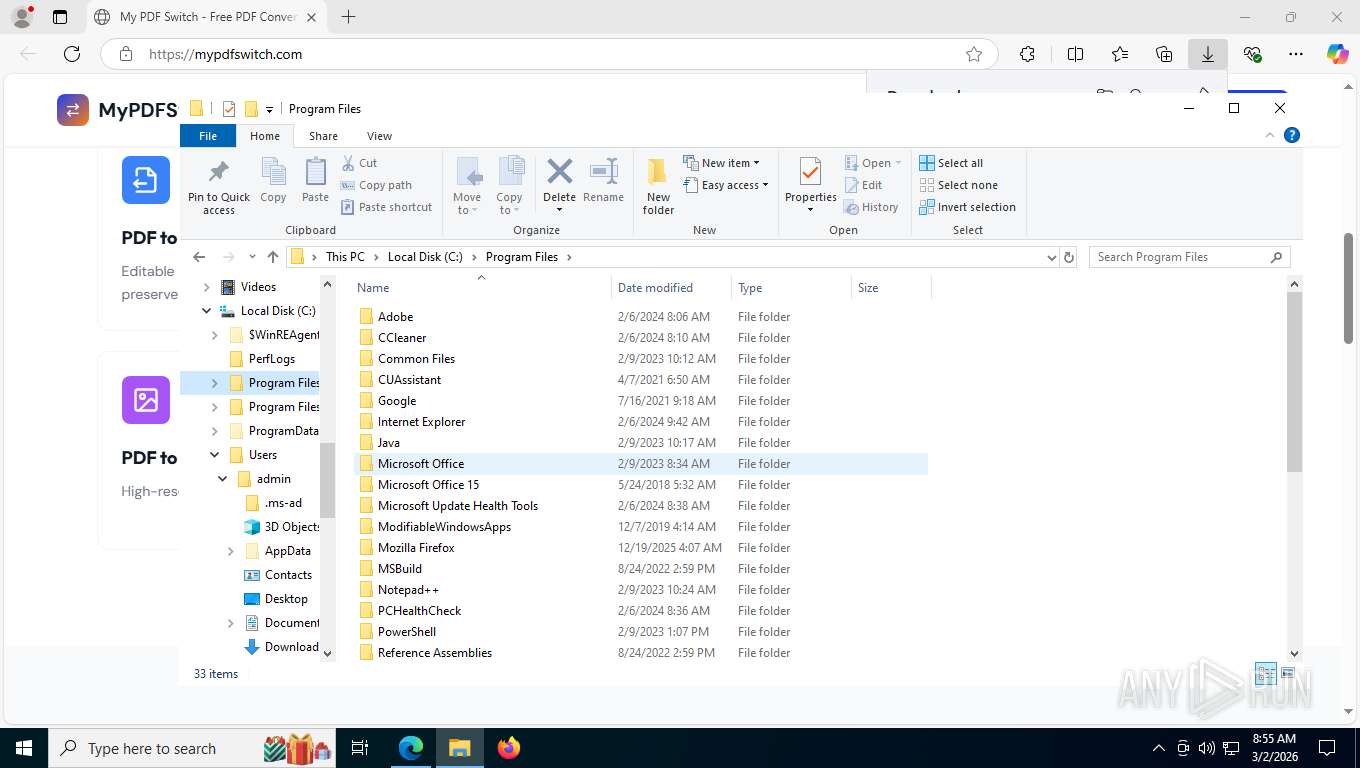Viewport: 1360px width, 768px height.
Task: Switch to details view icon in status bar
Action: [1265, 673]
